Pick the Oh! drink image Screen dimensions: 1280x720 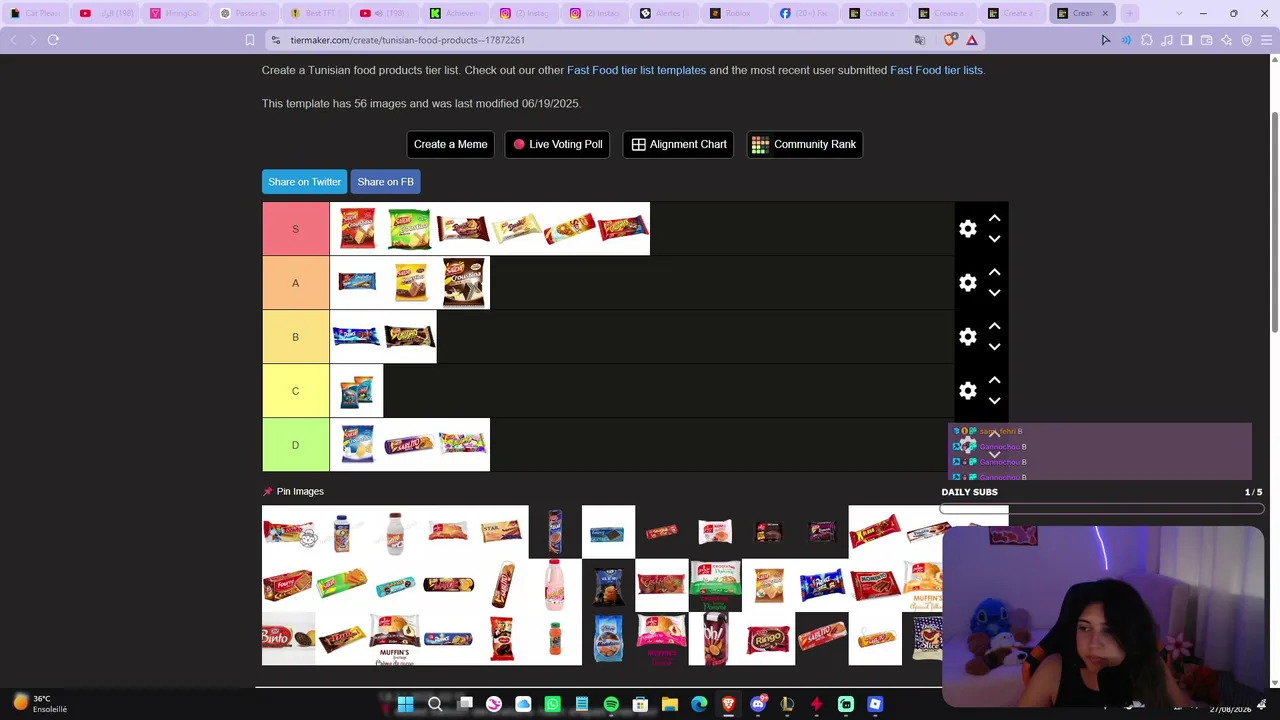pos(715,638)
